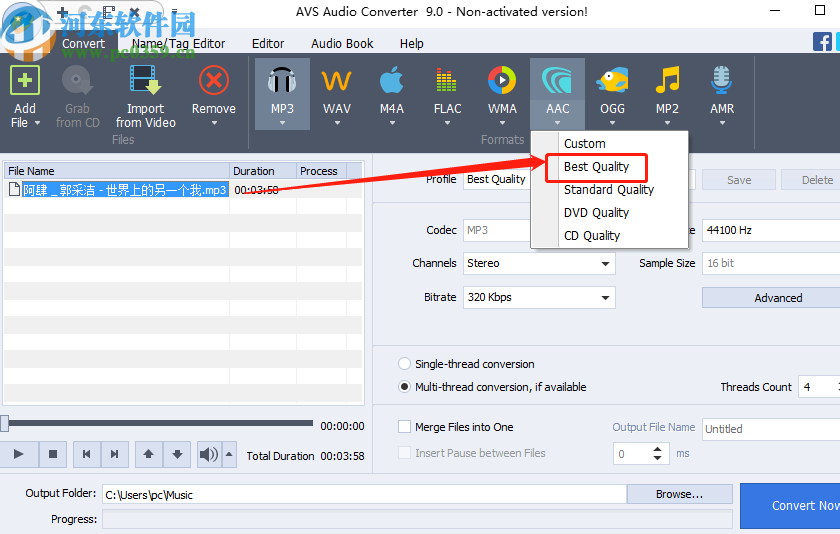Open the Help tab
The height and width of the screenshot is (534, 840).
(x=411, y=43)
